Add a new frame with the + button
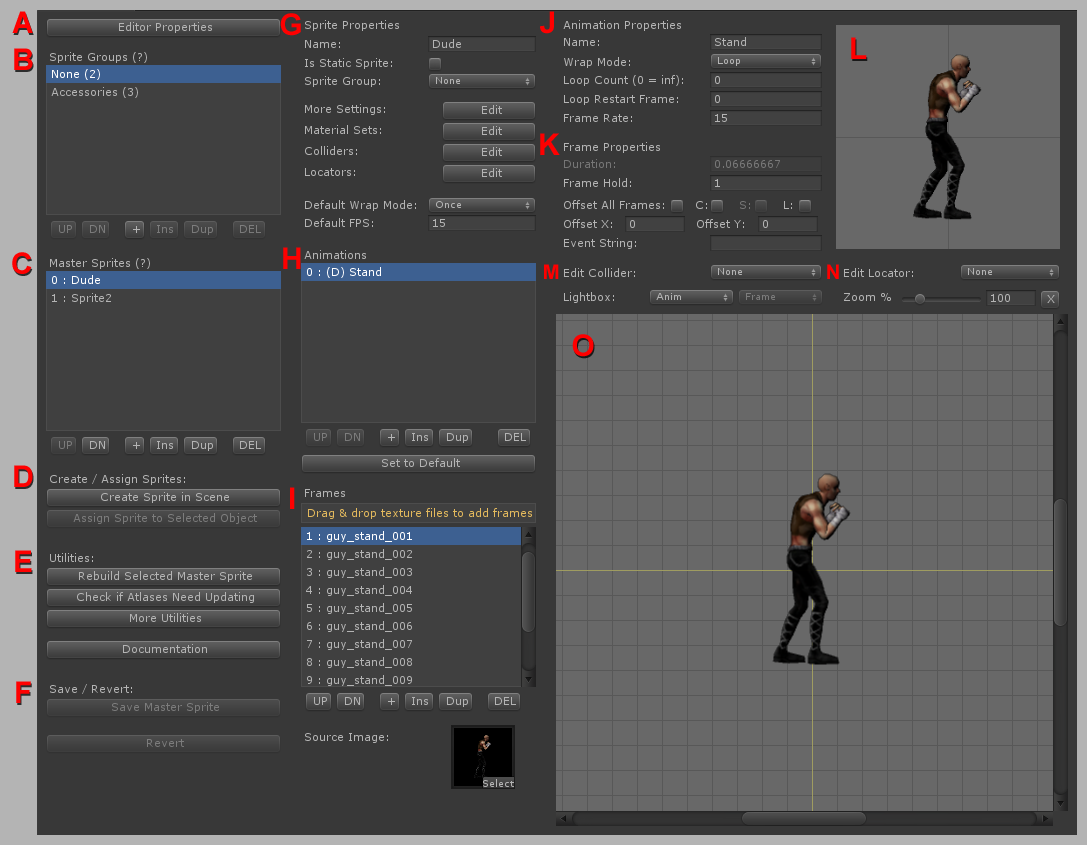 coord(389,701)
